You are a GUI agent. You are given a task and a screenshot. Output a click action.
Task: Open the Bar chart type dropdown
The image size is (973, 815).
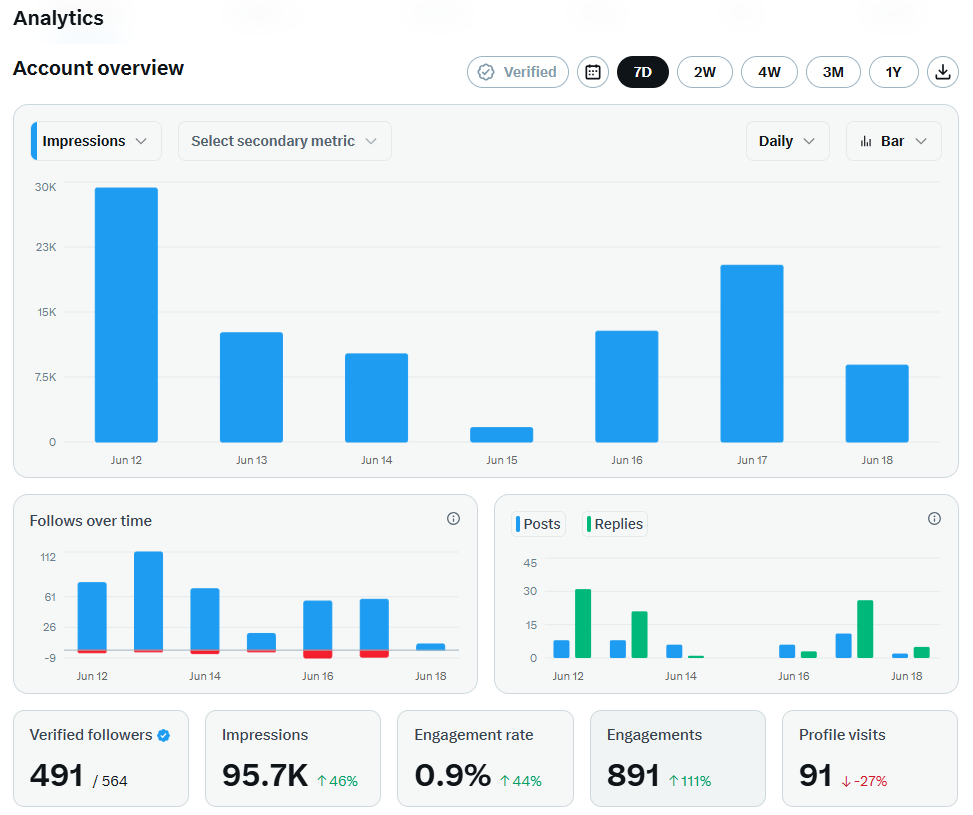(x=894, y=141)
